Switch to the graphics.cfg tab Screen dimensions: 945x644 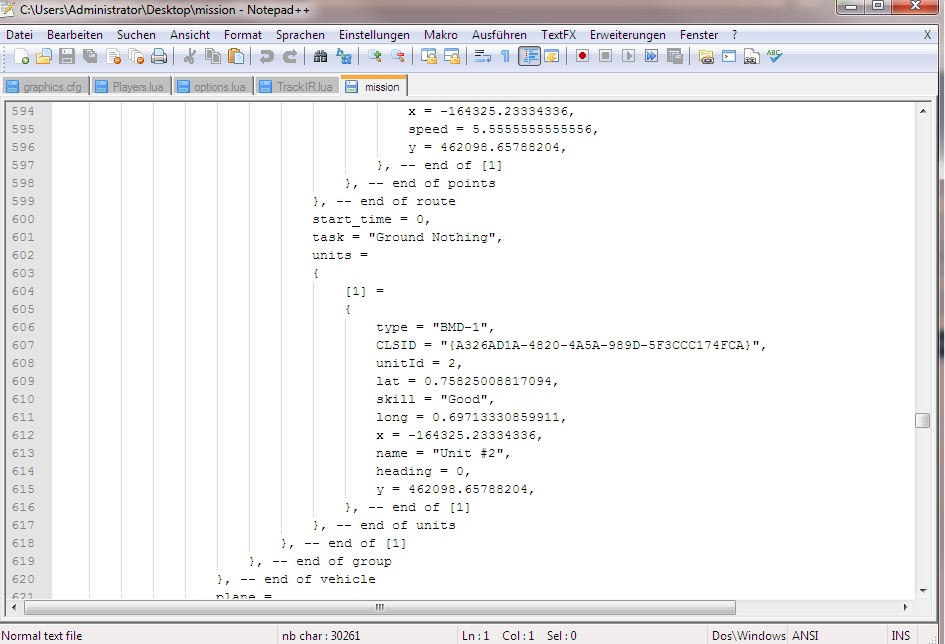coord(45,87)
